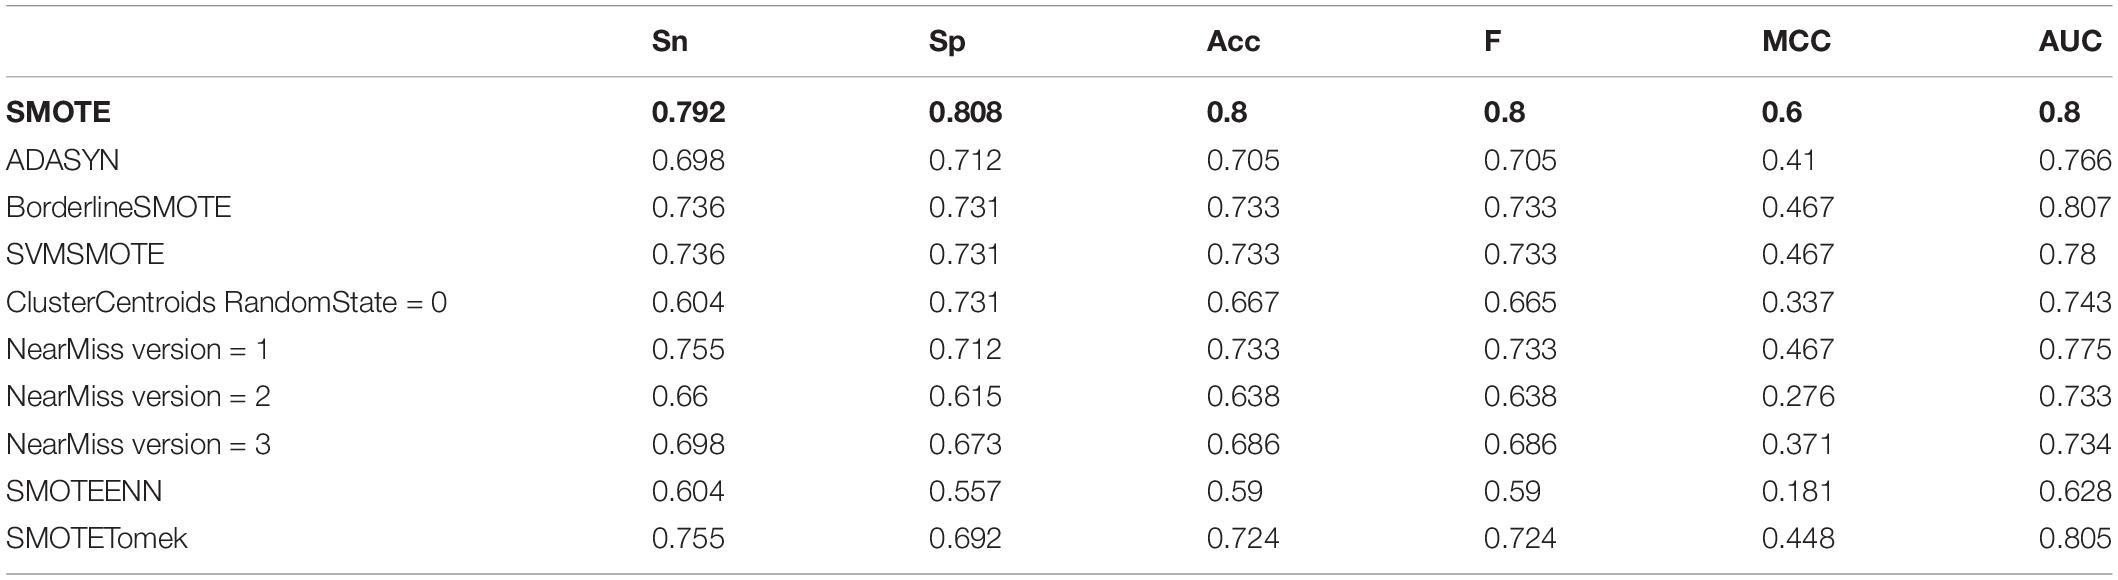Viewport: 2118px width, 580px height.
Task: Select SMOTEENN AUC value 0.628
Action: tap(2075, 491)
